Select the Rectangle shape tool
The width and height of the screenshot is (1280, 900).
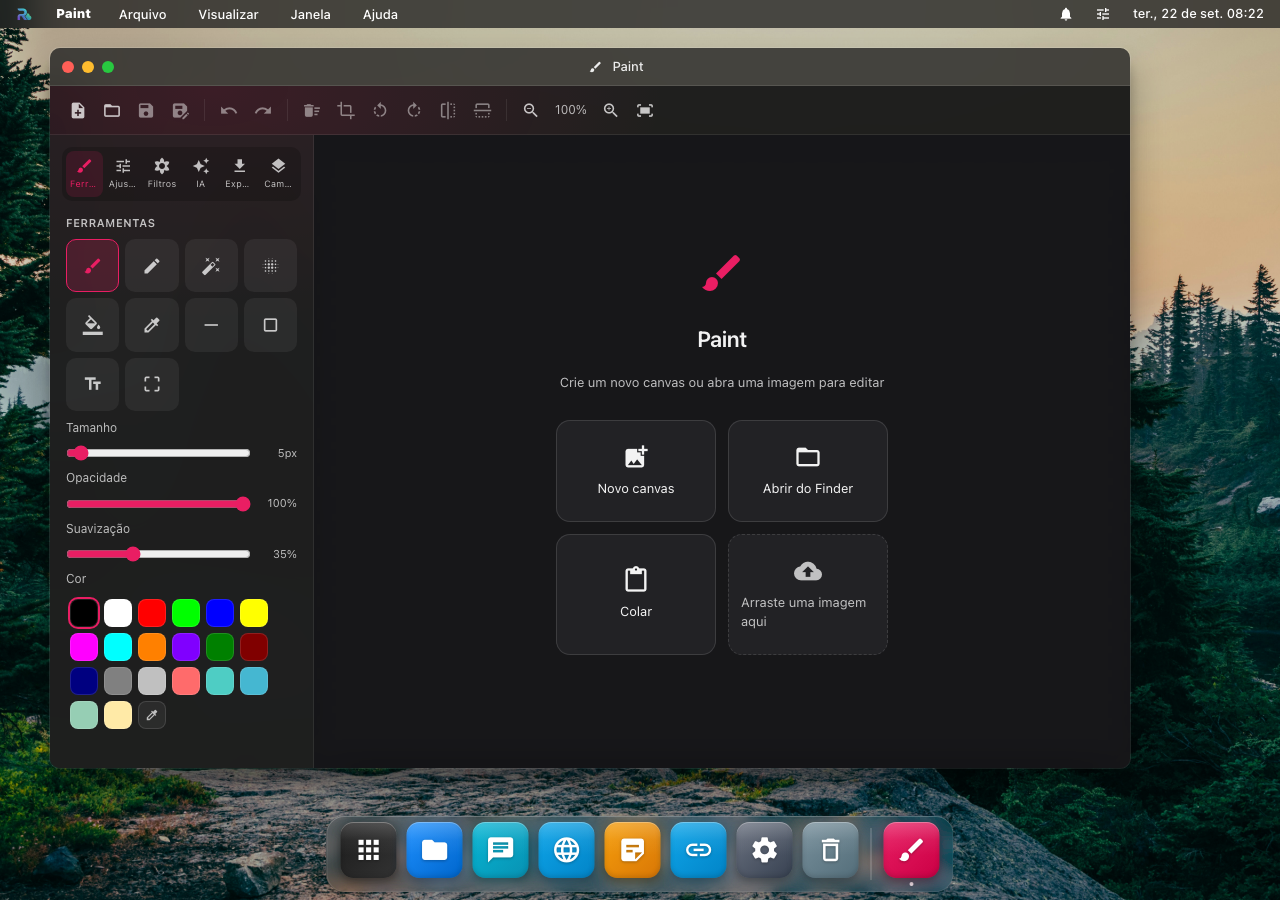[x=270, y=325]
